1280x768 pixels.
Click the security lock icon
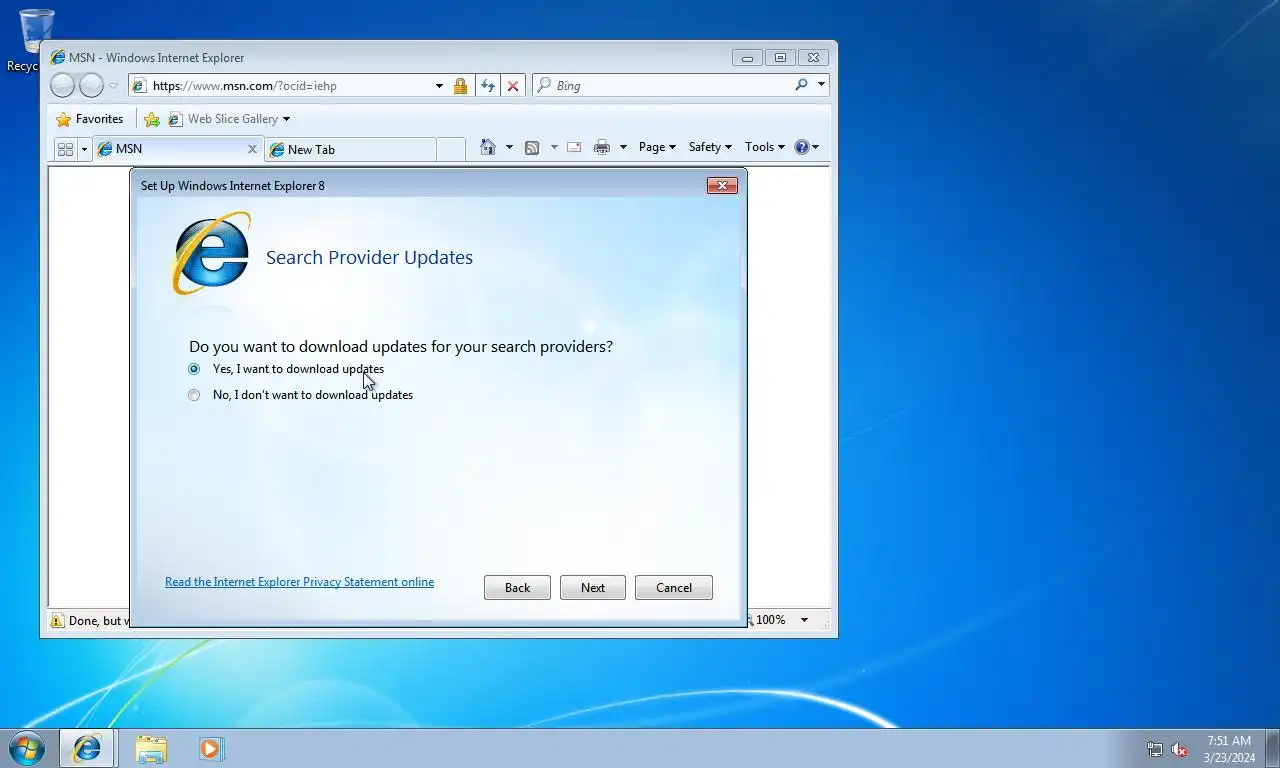[x=460, y=86]
